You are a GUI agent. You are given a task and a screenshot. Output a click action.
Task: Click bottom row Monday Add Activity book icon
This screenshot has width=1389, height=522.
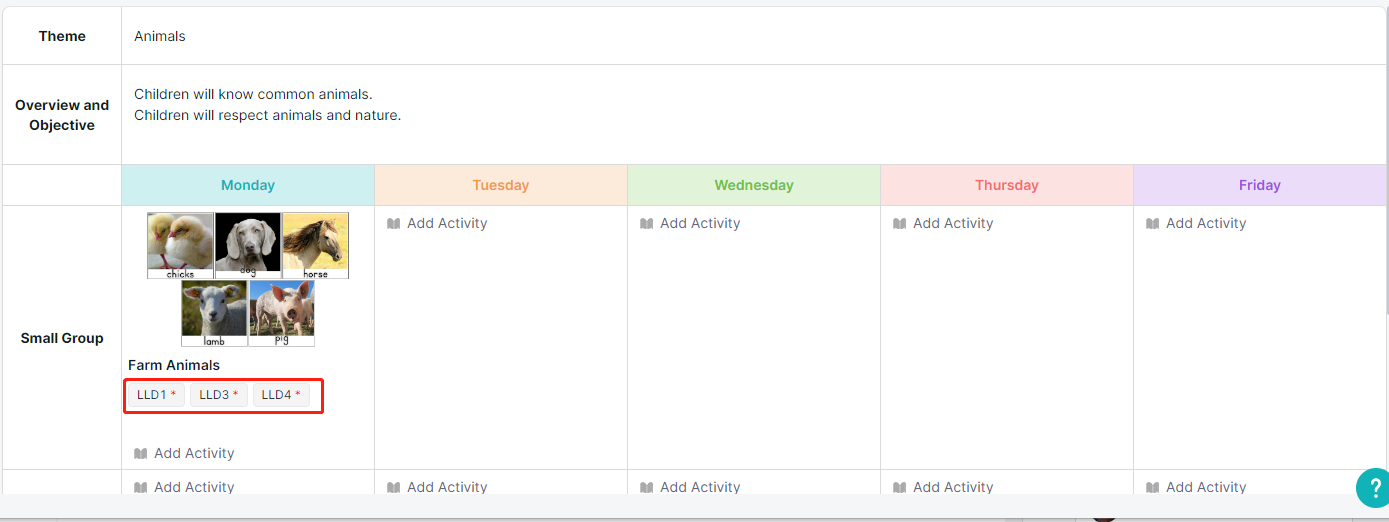(141, 487)
